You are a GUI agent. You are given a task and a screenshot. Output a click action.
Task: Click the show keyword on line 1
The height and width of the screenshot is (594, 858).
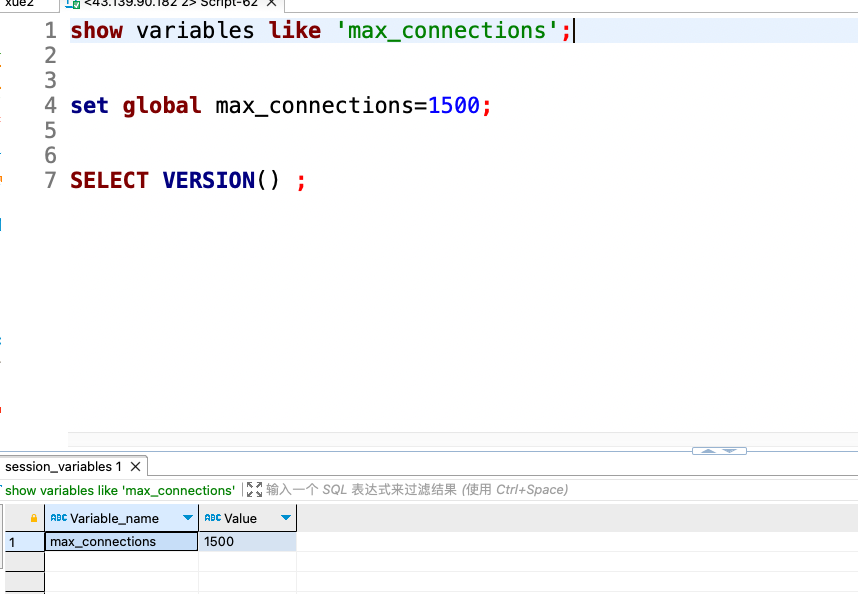click(x=96, y=31)
